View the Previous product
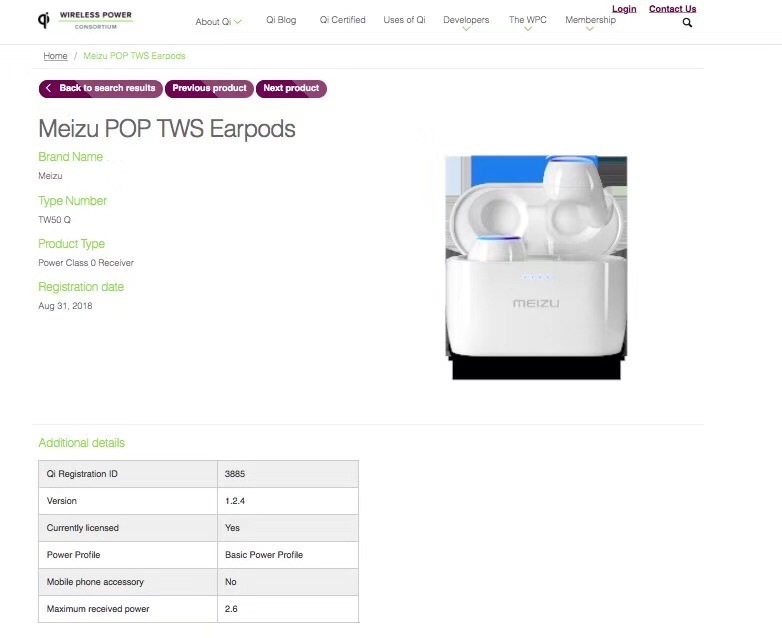The image size is (782, 638). 209,89
